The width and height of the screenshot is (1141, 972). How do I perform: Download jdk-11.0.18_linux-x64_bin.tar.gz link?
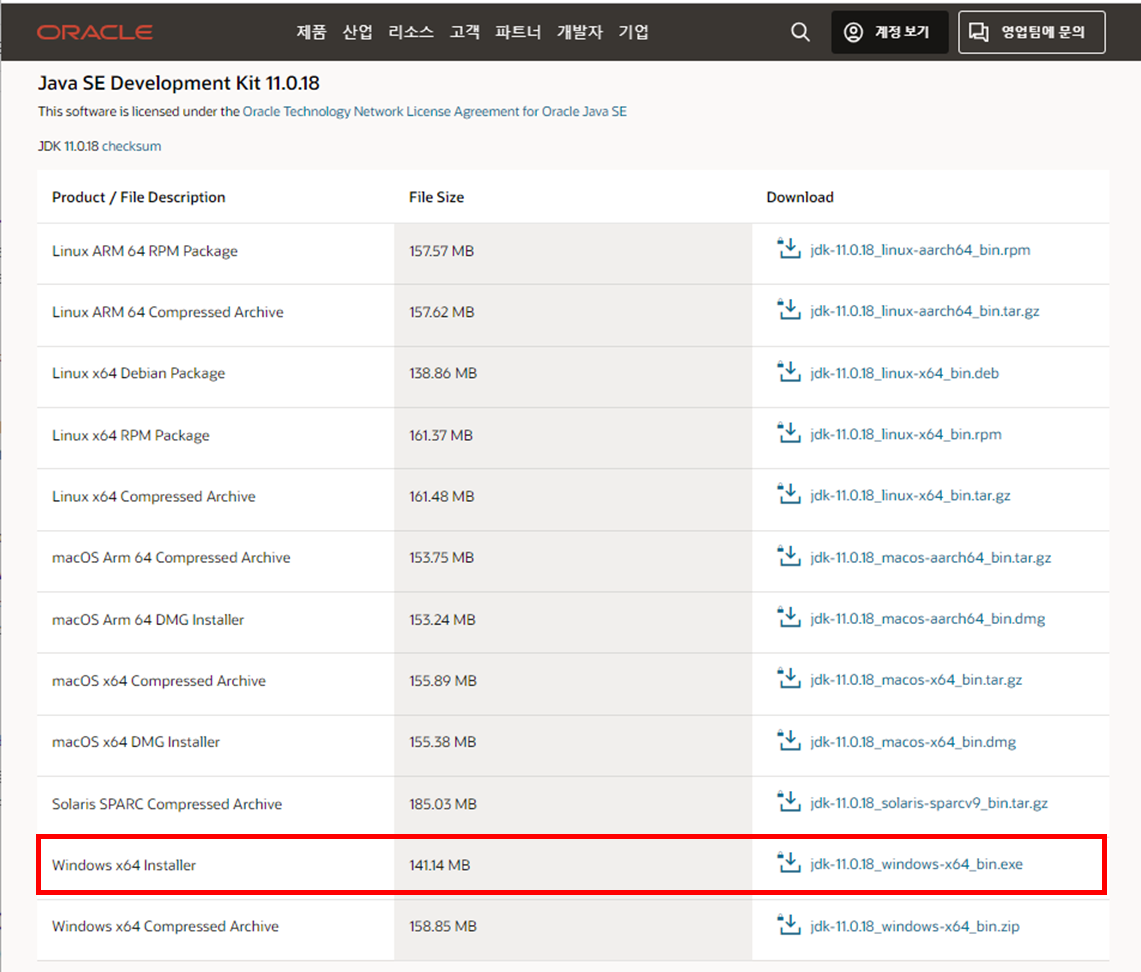(x=910, y=495)
